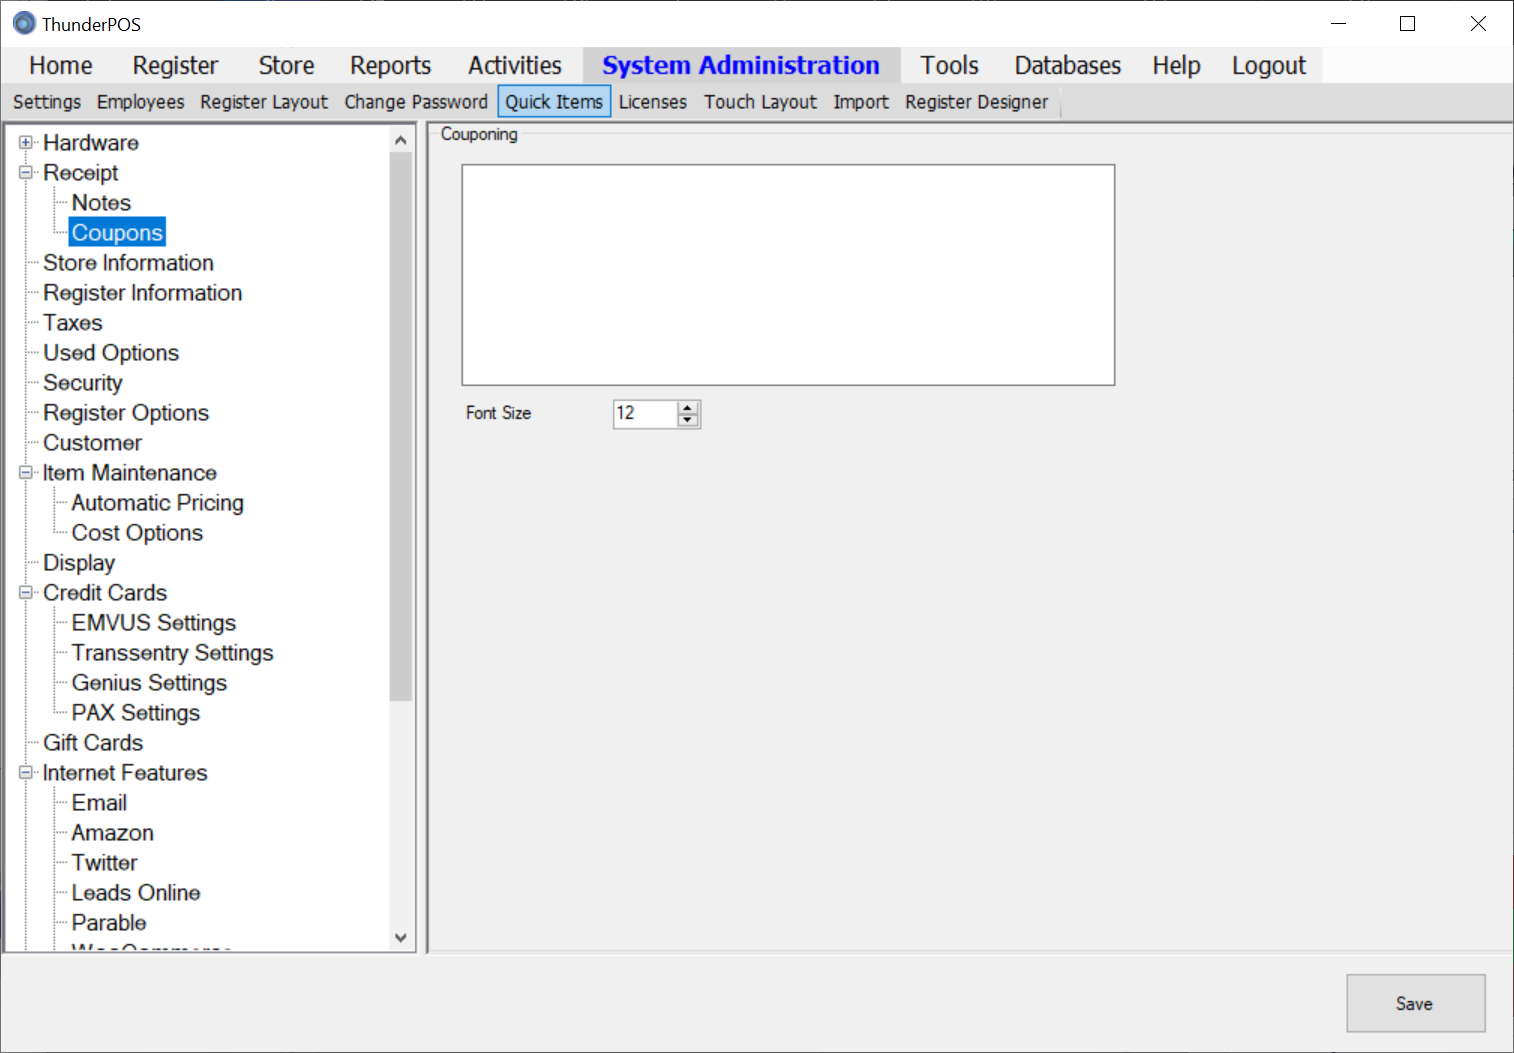
Task: Click the ThunderPOS title bar icon
Action: pos(24,24)
